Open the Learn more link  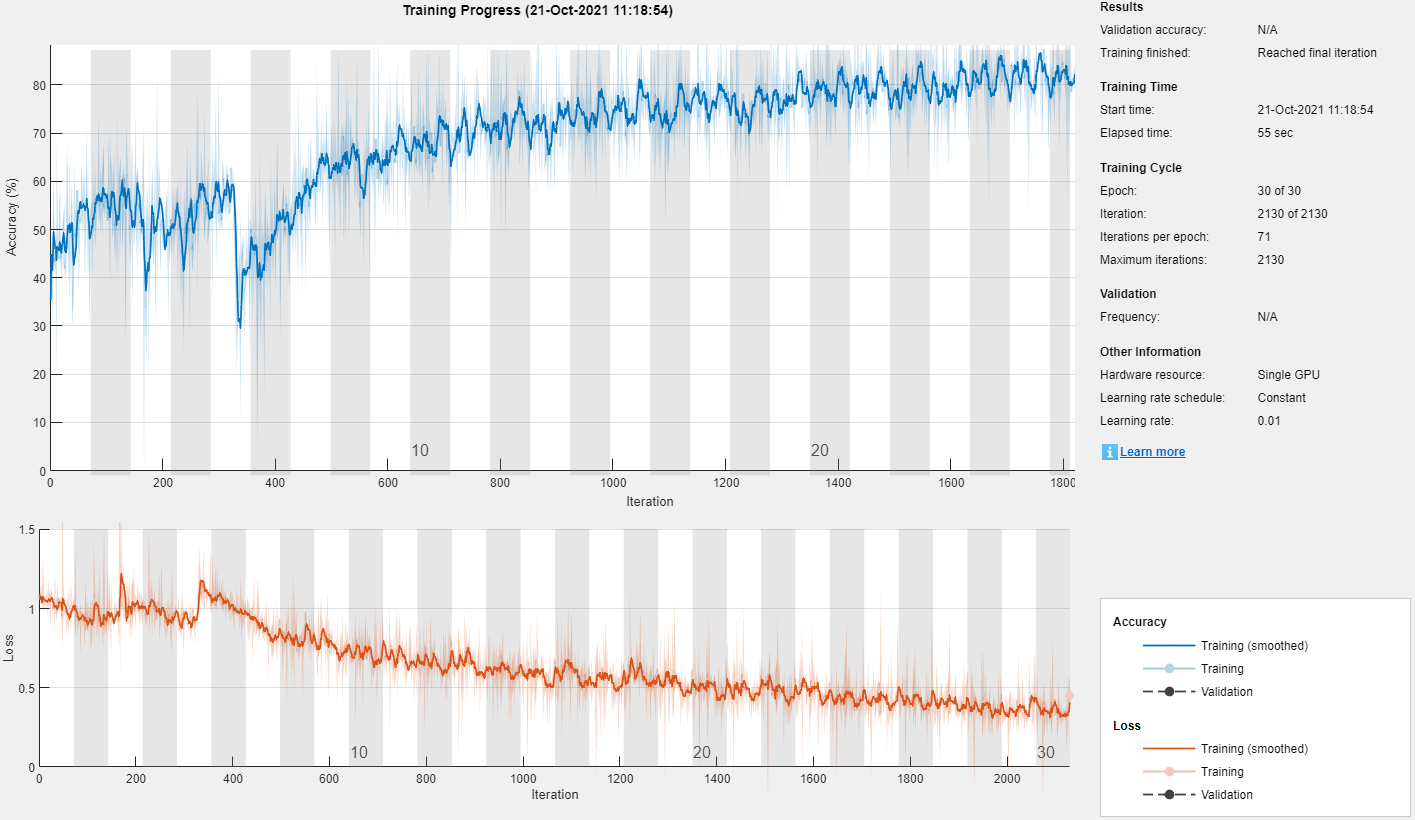(1152, 452)
